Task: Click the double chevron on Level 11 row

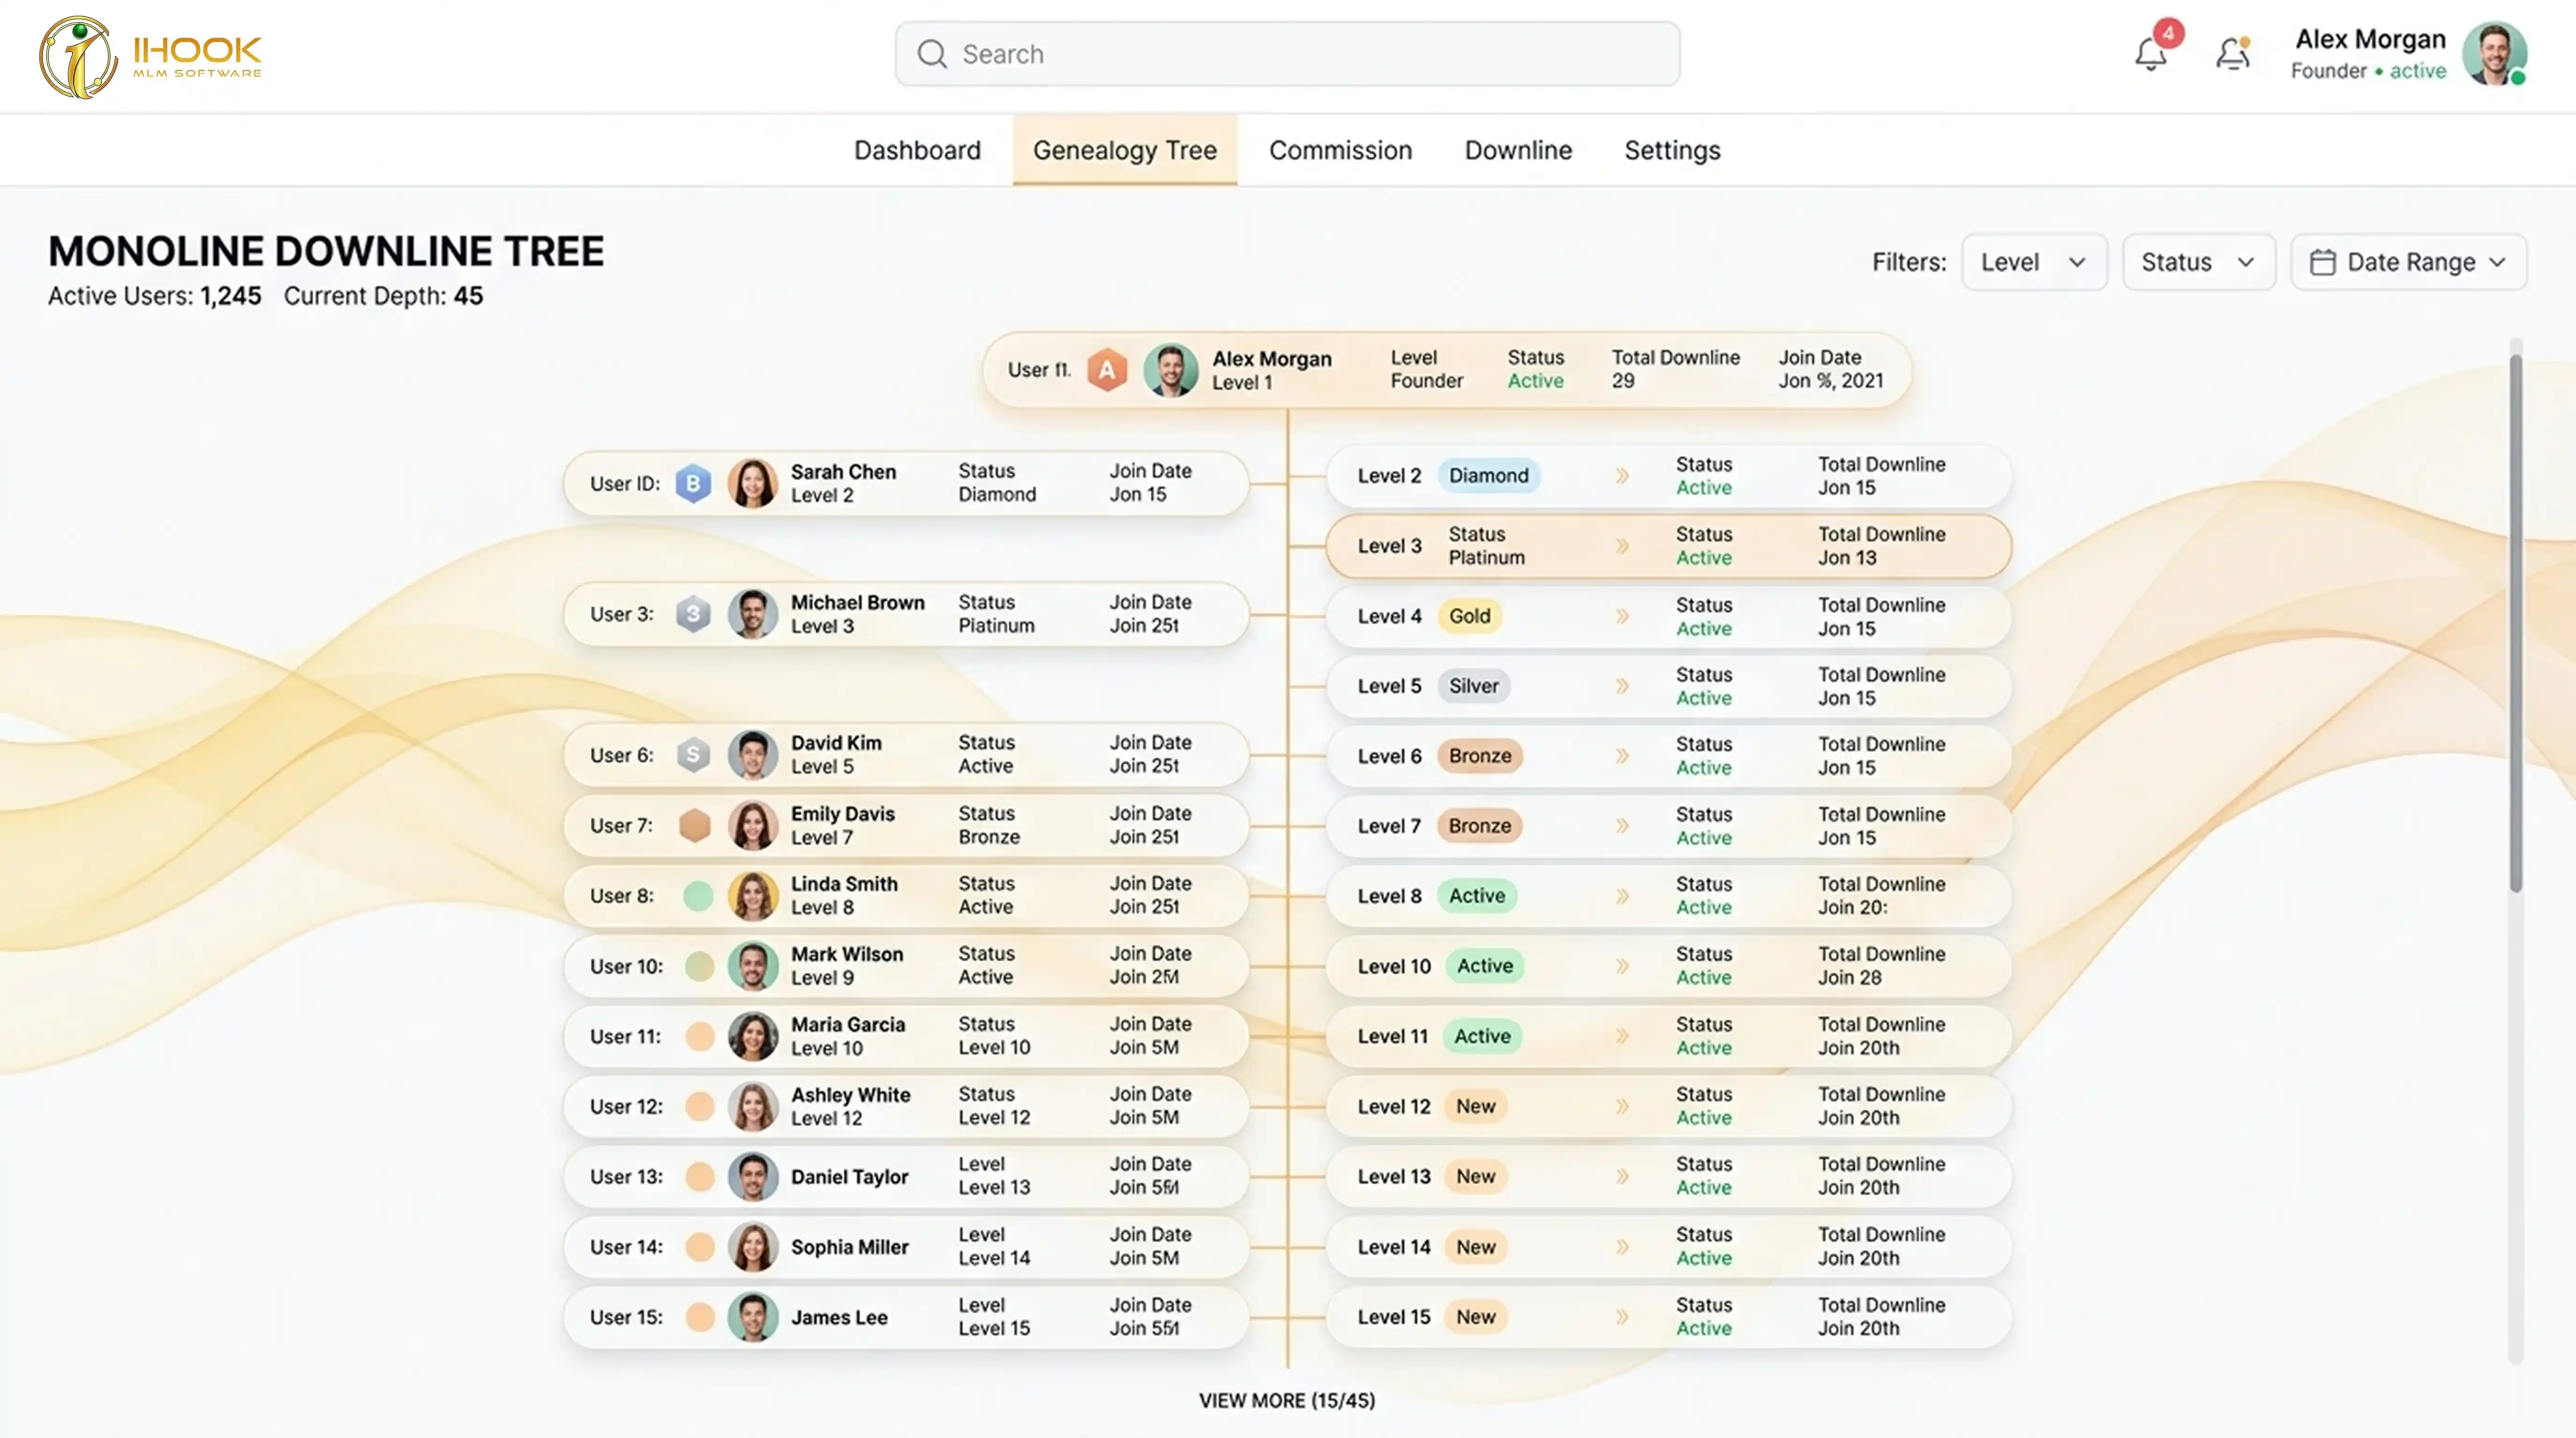Action: click(1622, 1036)
